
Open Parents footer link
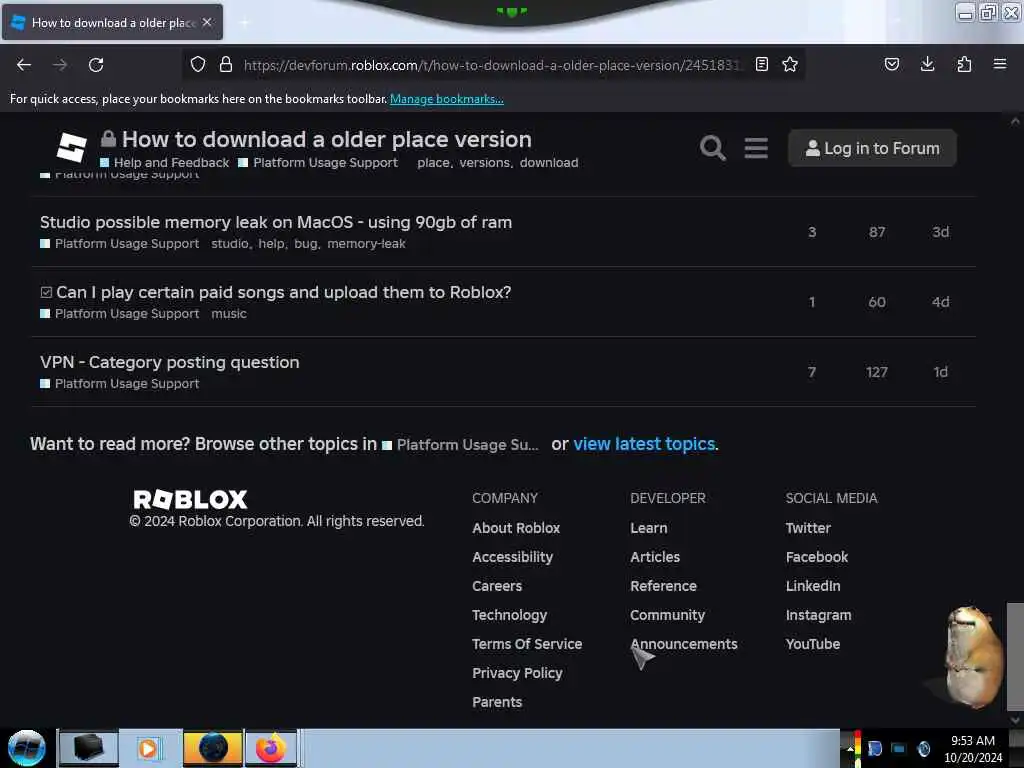click(x=497, y=702)
